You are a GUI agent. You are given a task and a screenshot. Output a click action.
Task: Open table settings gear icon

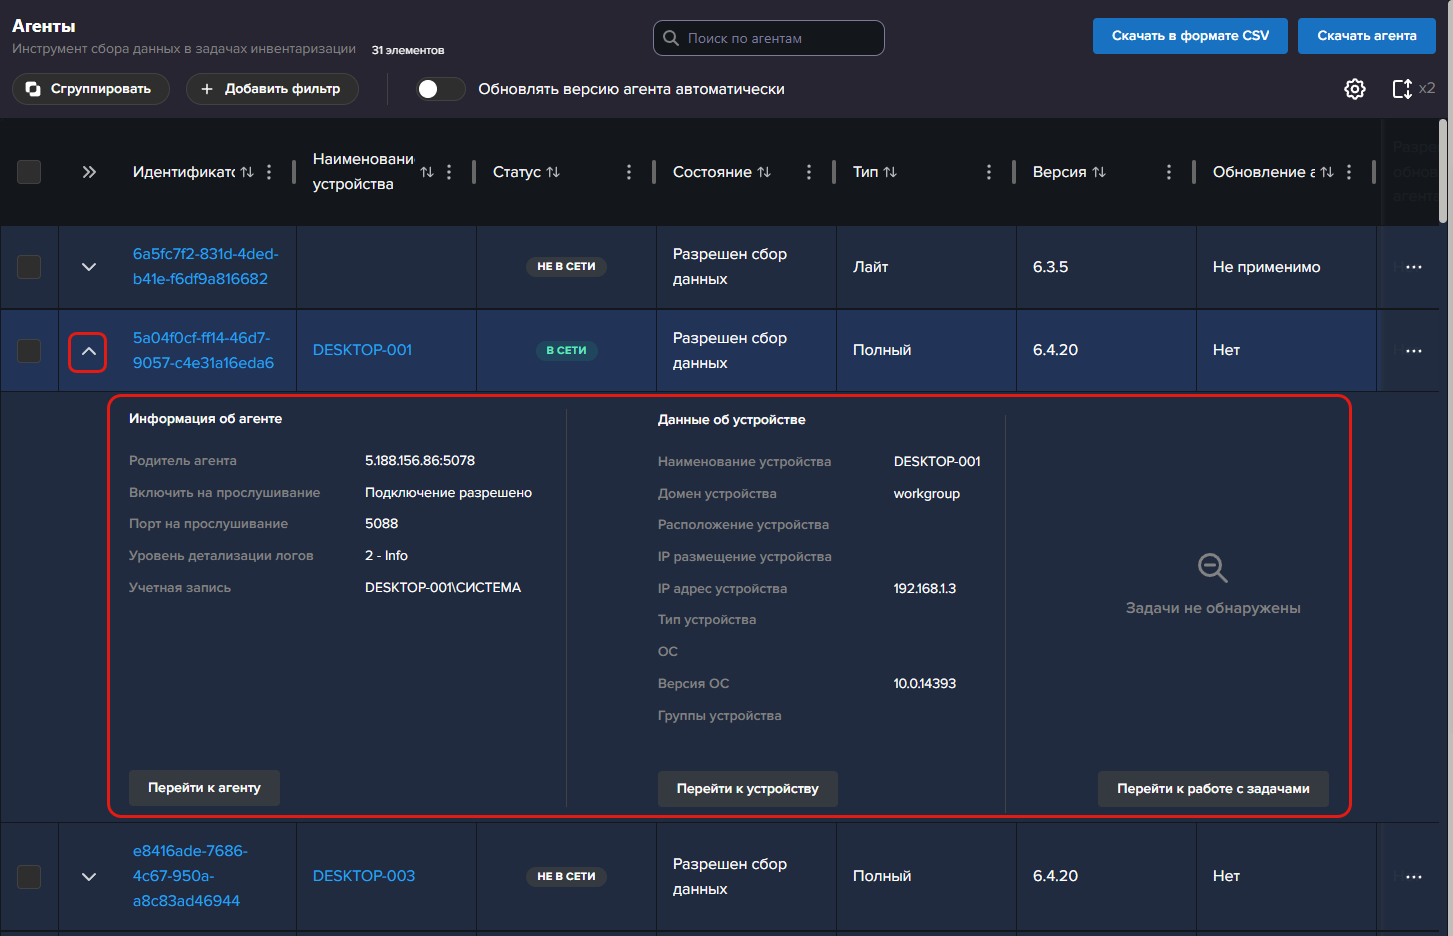coord(1354,89)
